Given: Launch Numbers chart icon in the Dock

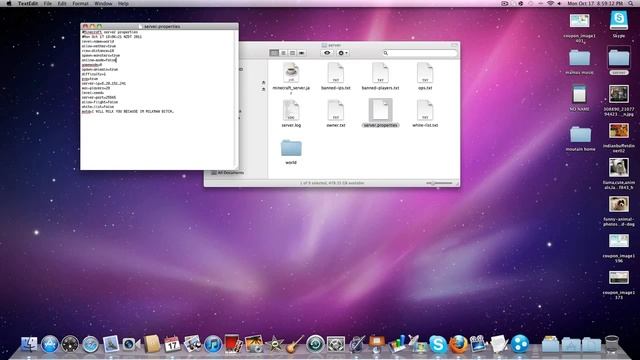Looking at the screenshot, I should coord(397,344).
